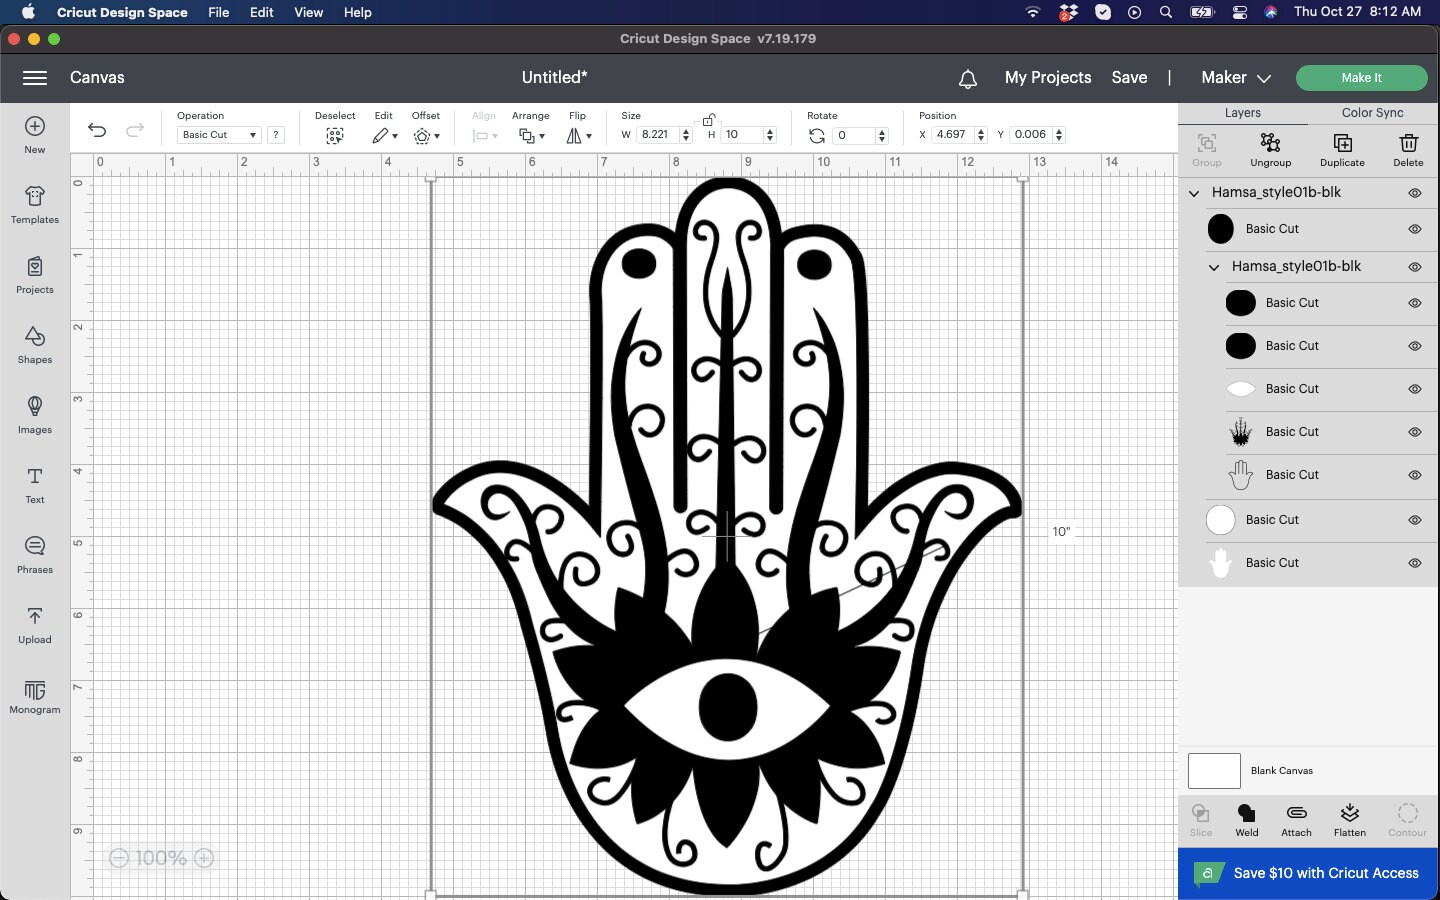Toggle visibility of the eye-shaped Basic Cut layer
Viewport: 1440px width, 900px height.
[x=1415, y=389]
